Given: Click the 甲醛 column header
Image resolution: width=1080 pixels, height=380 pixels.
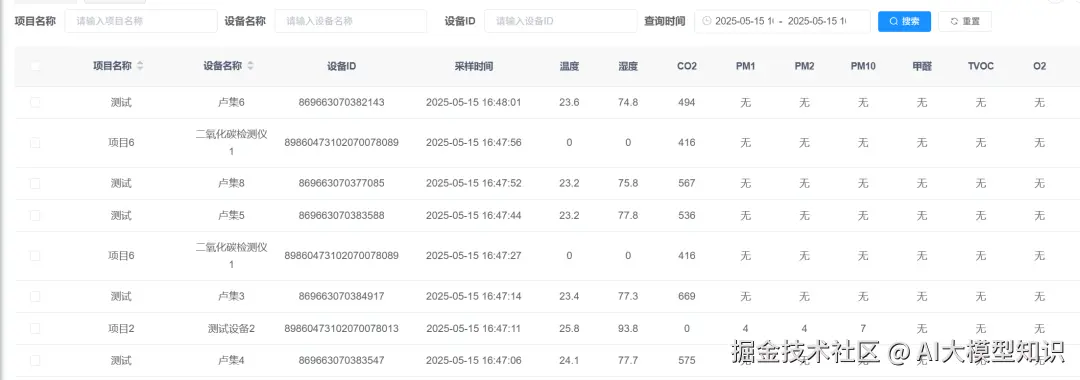Looking at the screenshot, I should 922,67.
